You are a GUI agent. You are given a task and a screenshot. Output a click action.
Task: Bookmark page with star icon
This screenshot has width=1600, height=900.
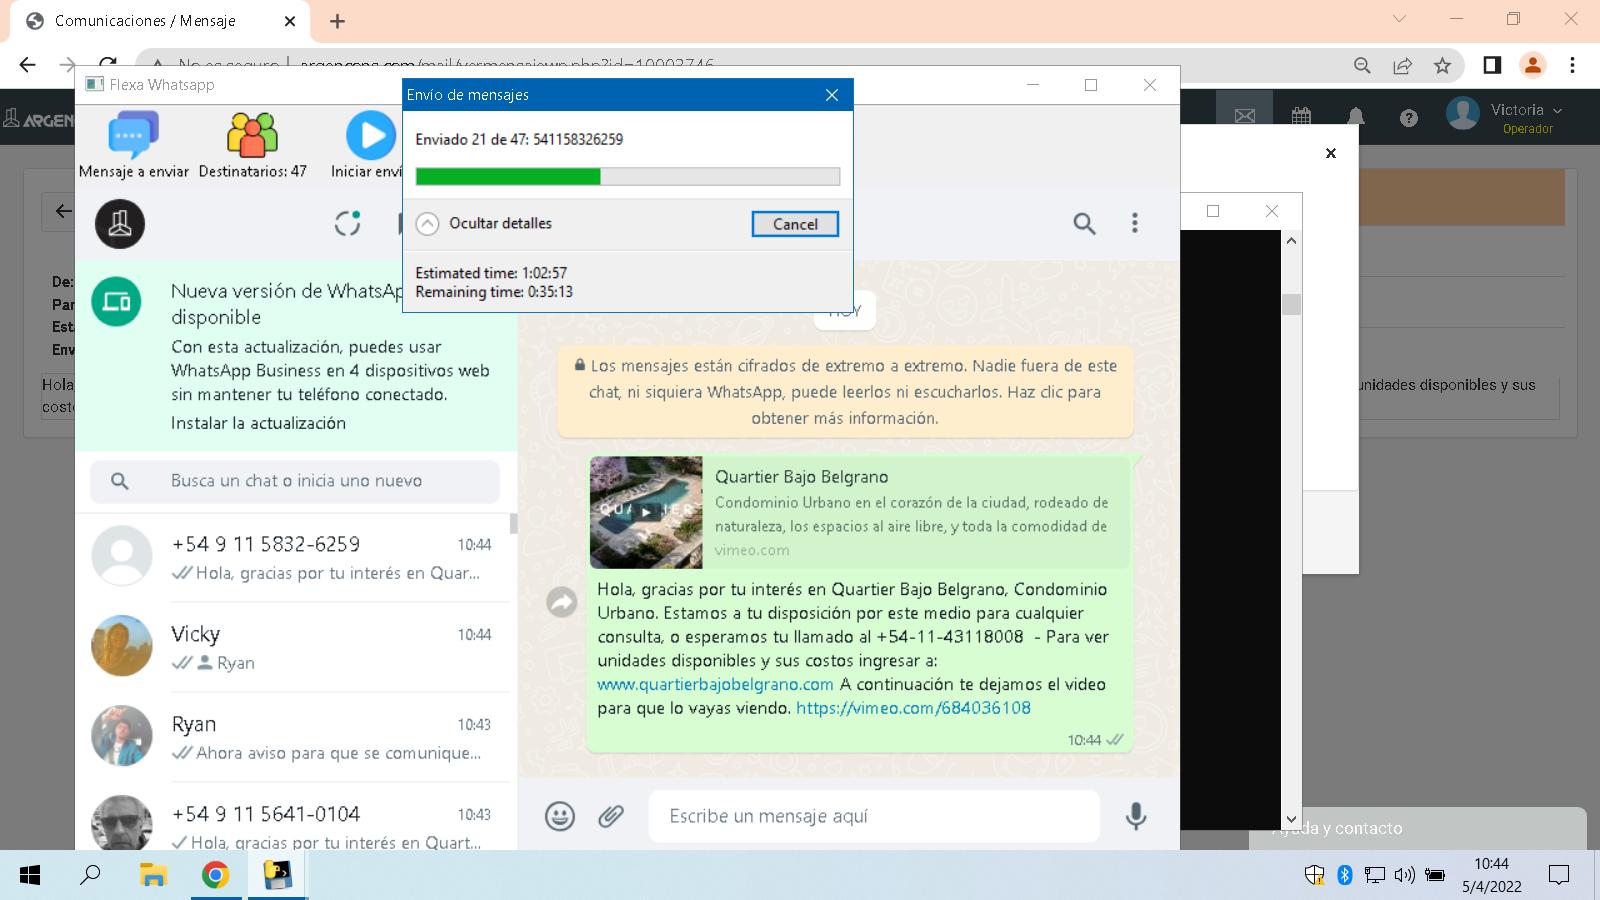pyautogui.click(x=1442, y=65)
